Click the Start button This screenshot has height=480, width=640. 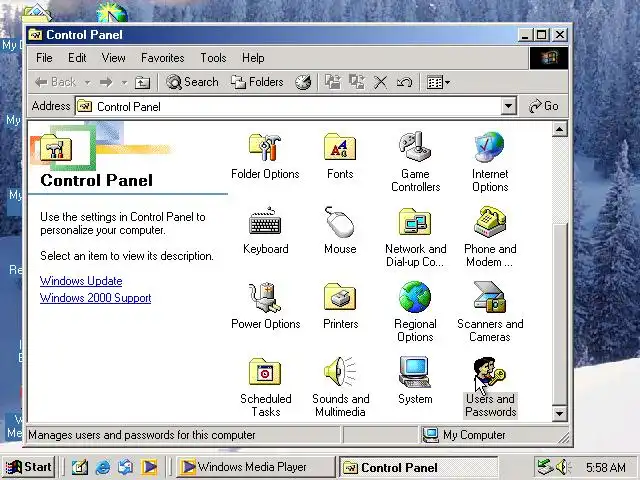coord(28,467)
